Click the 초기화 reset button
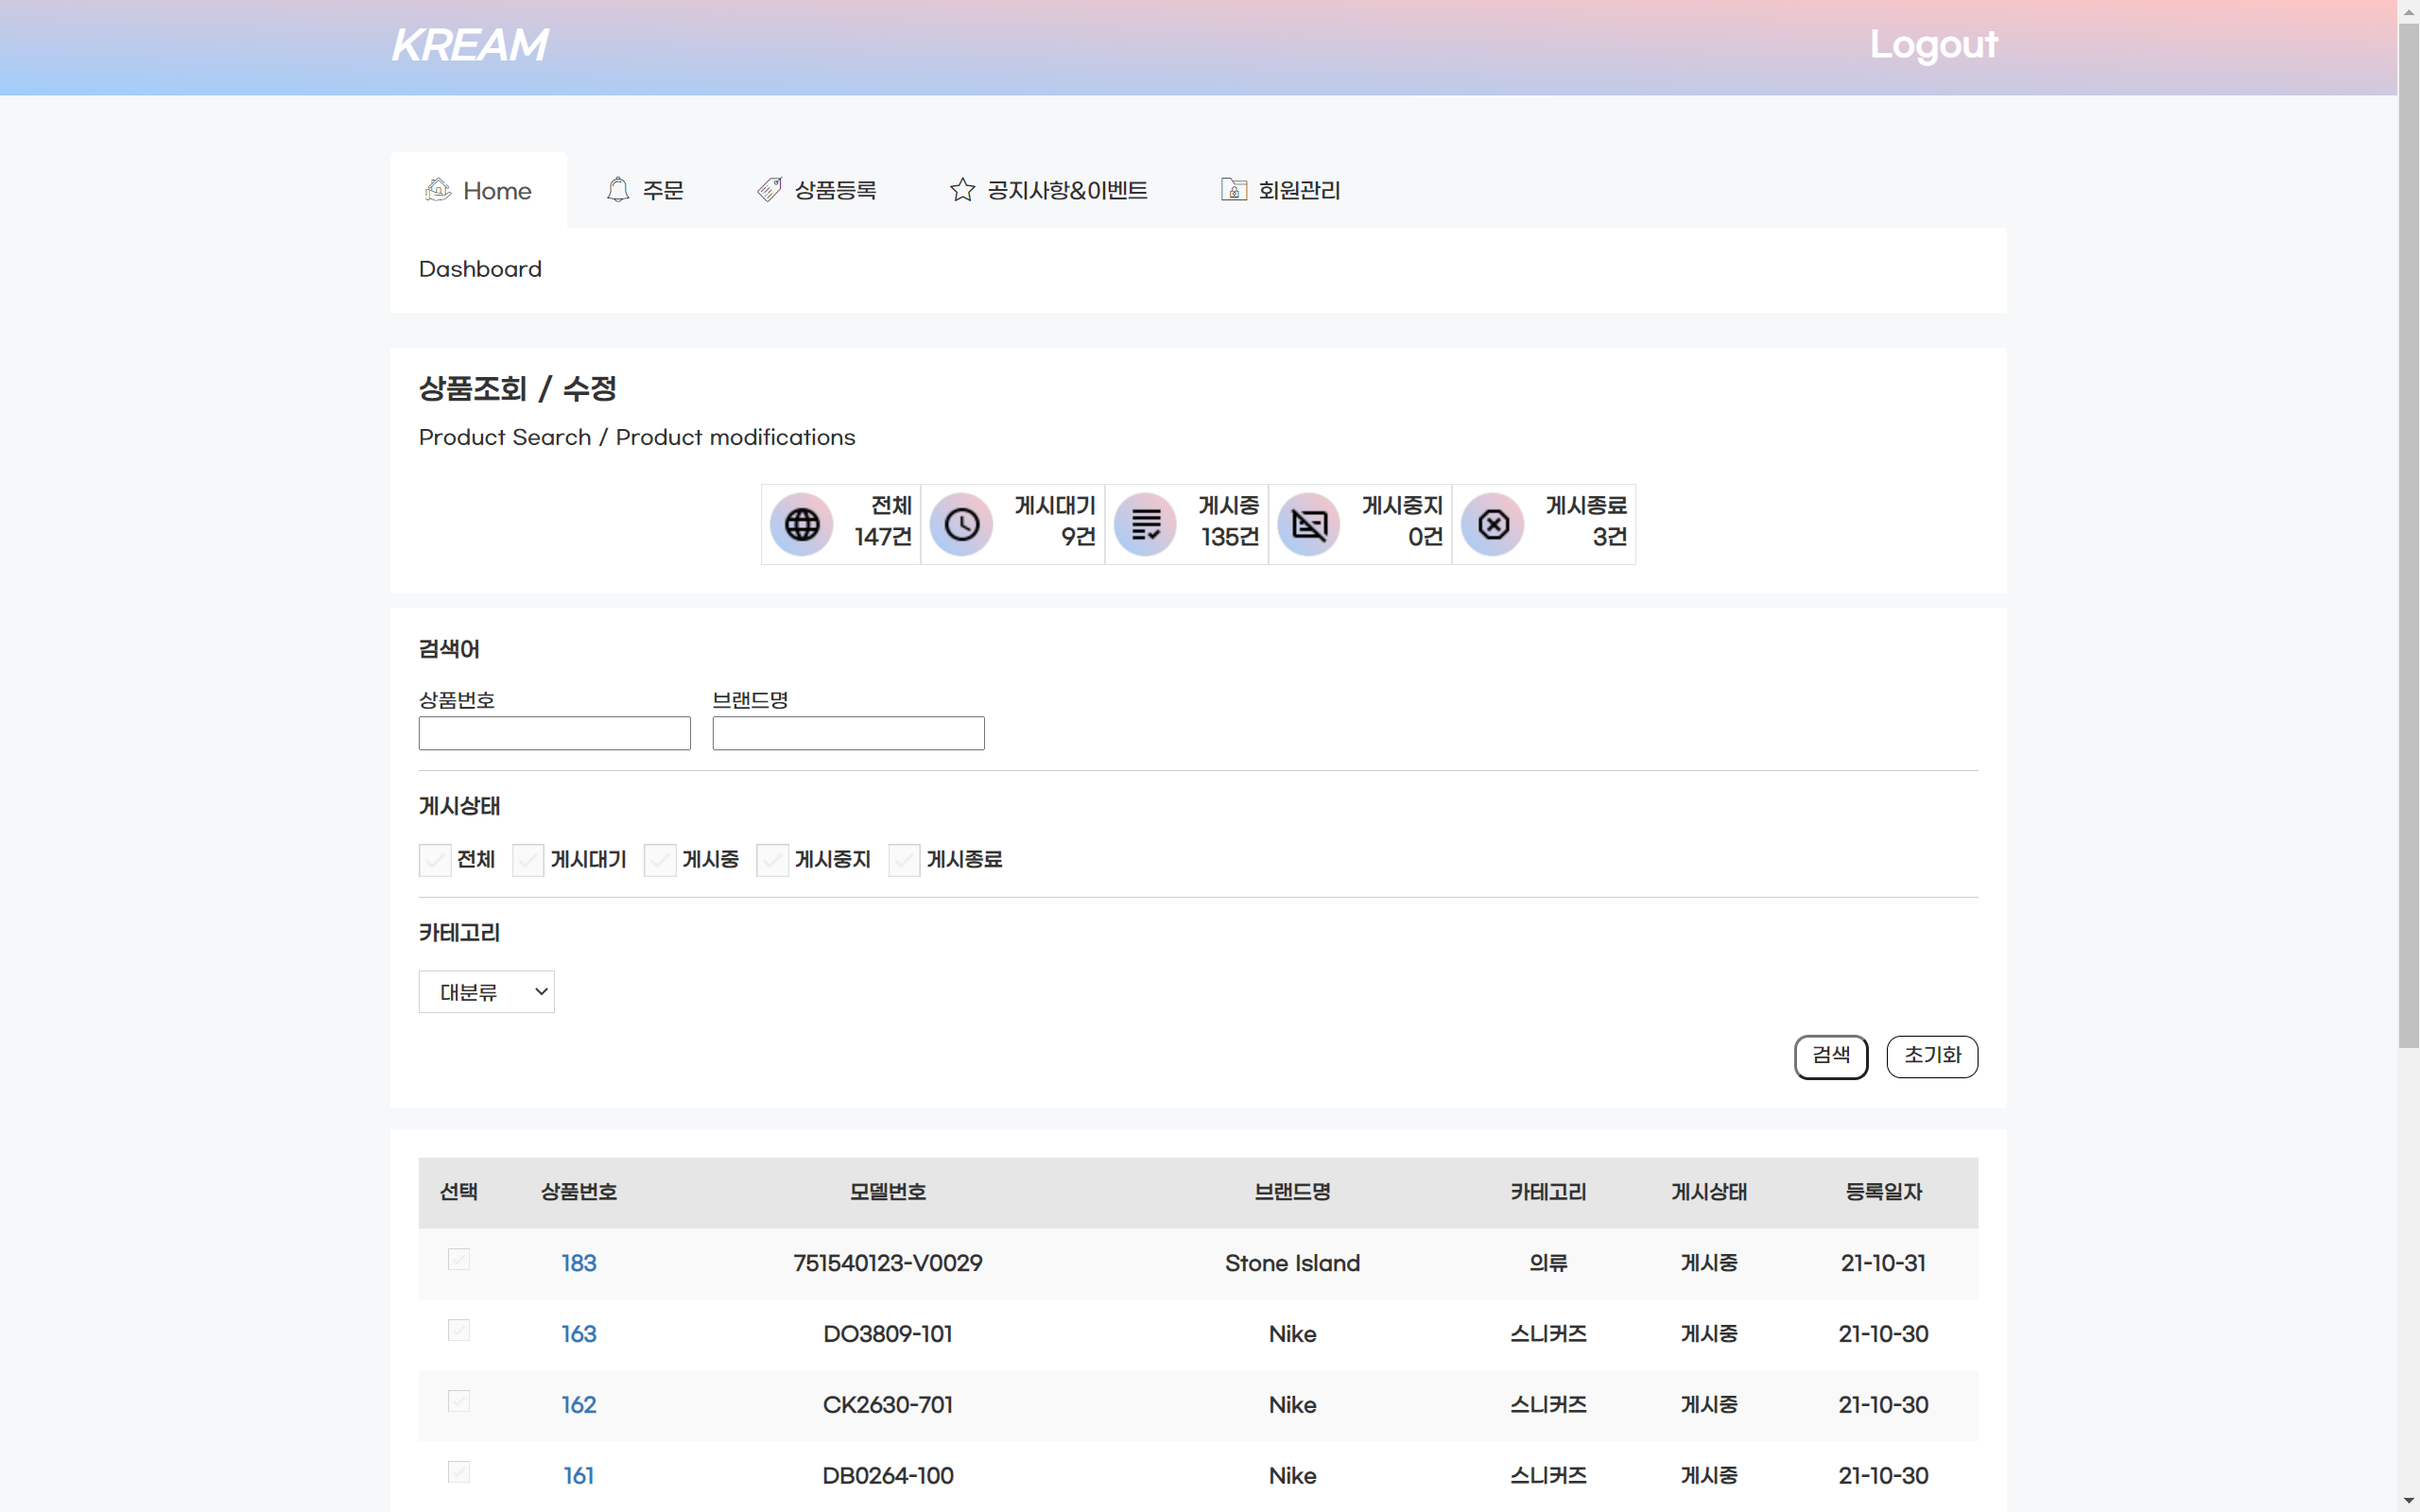 (1931, 1056)
